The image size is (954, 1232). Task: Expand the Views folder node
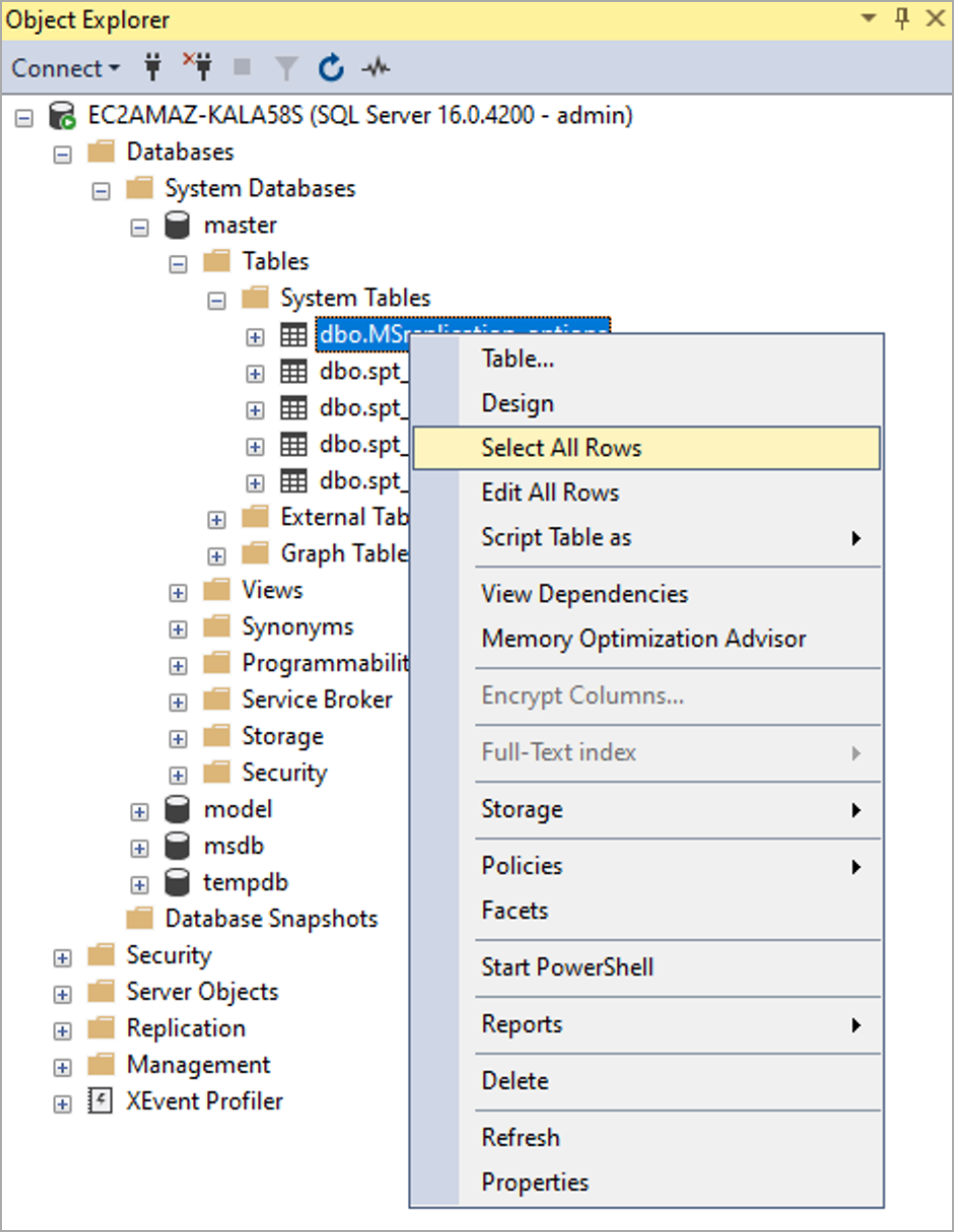(178, 592)
